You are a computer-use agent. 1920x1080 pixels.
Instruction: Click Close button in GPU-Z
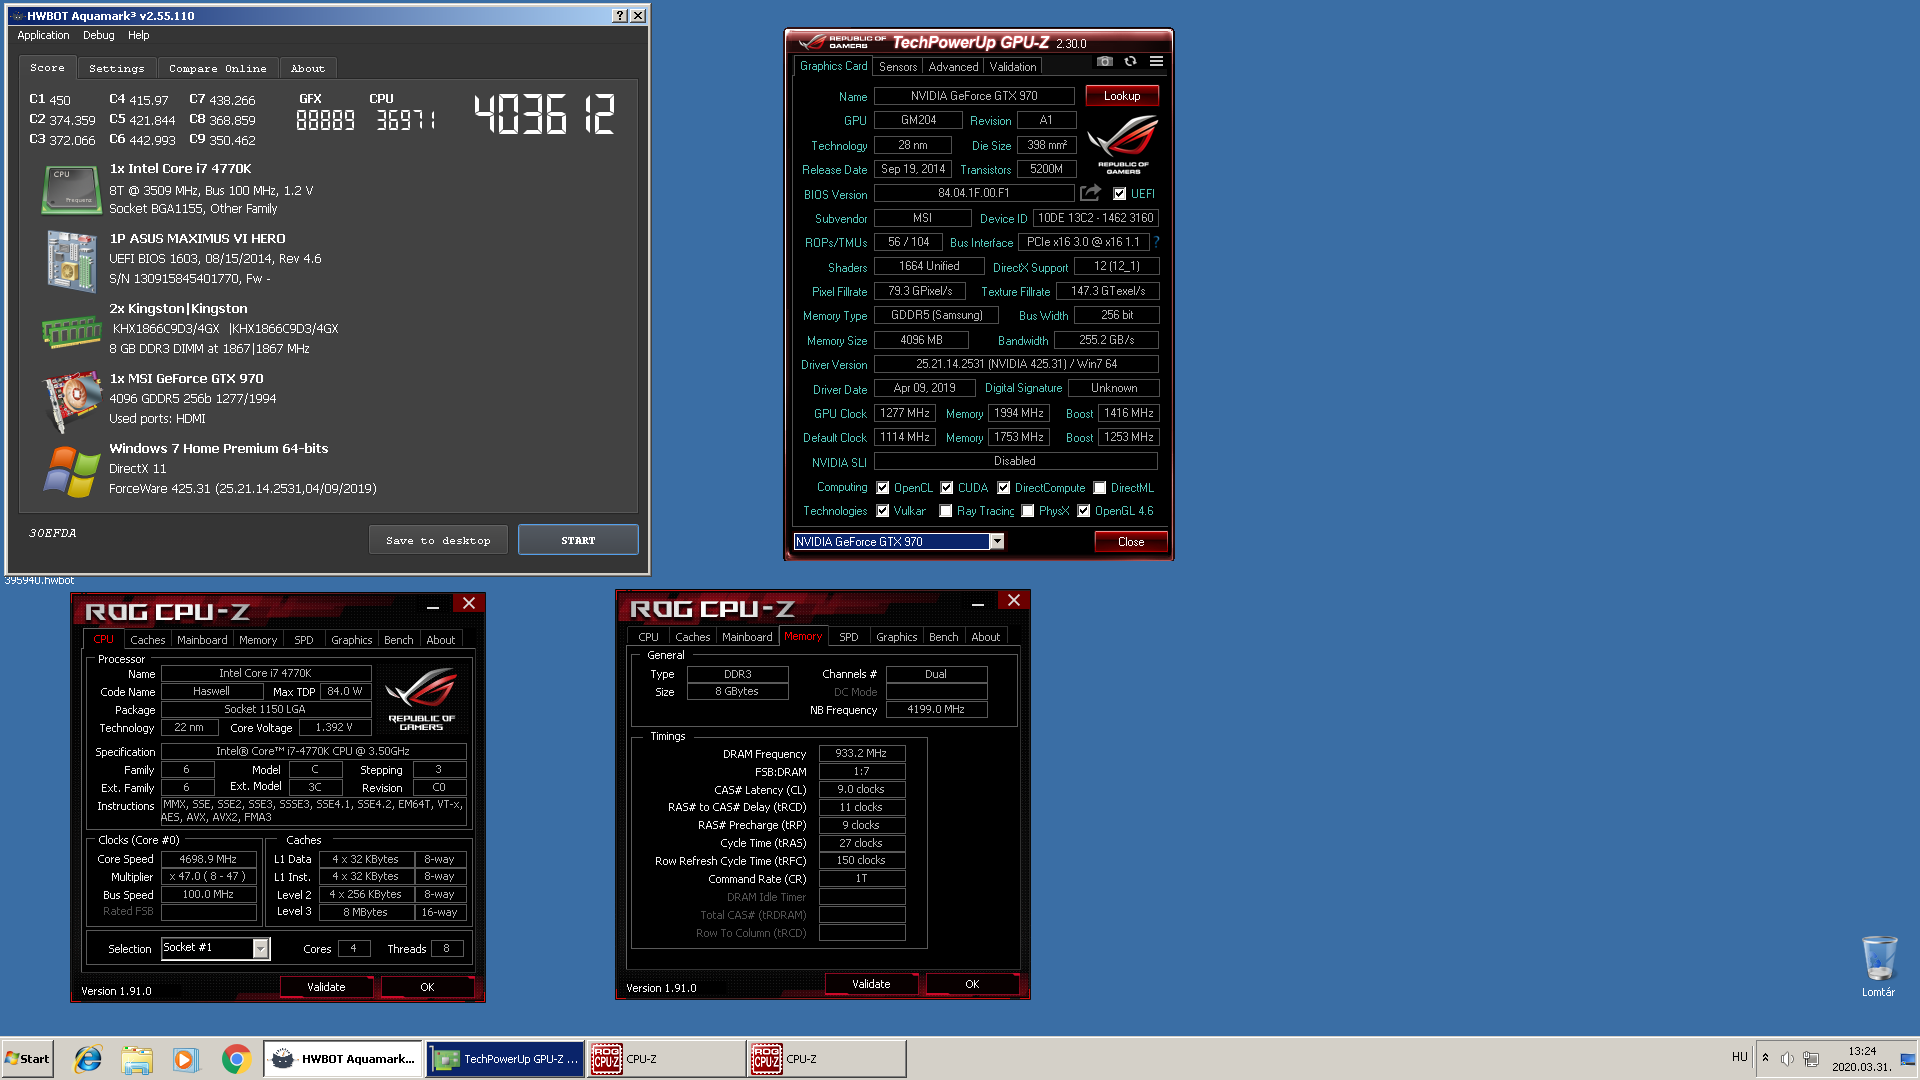pos(1131,542)
